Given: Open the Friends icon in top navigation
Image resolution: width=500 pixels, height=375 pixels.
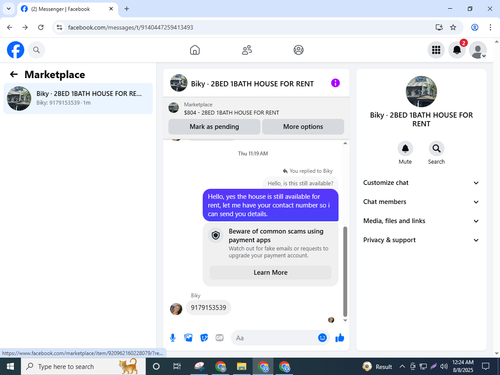Looking at the screenshot, I should pyautogui.click(x=247, y=50).
